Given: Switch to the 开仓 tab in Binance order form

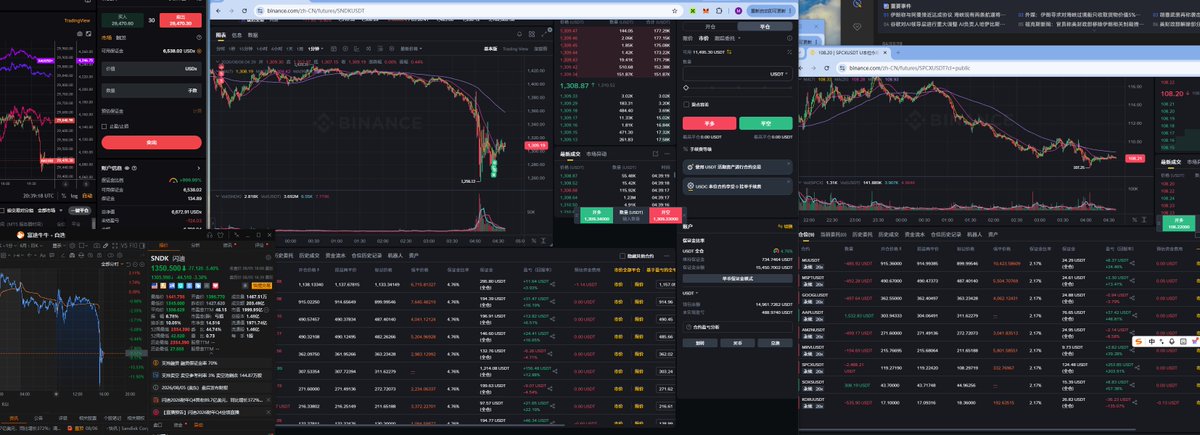Looking at the screenshot, I should coord(710,27).
